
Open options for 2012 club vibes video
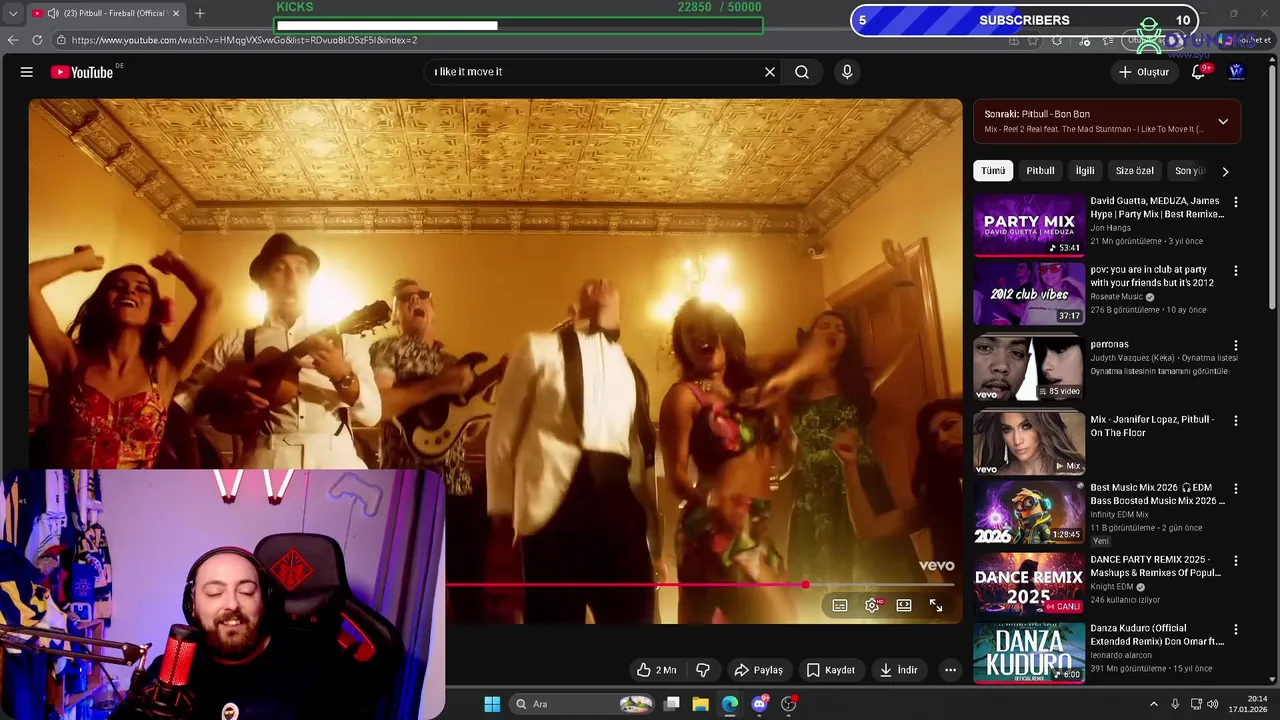1236,271
